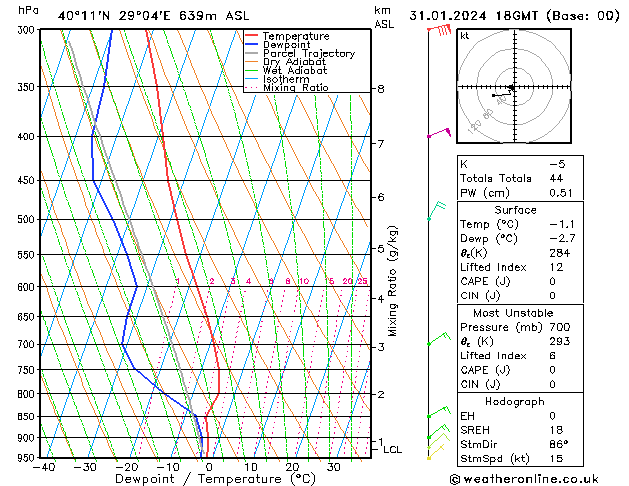Viewport: 629px width, 486px height.
Task: Click the Surface section heading
Action: point(515,210)
